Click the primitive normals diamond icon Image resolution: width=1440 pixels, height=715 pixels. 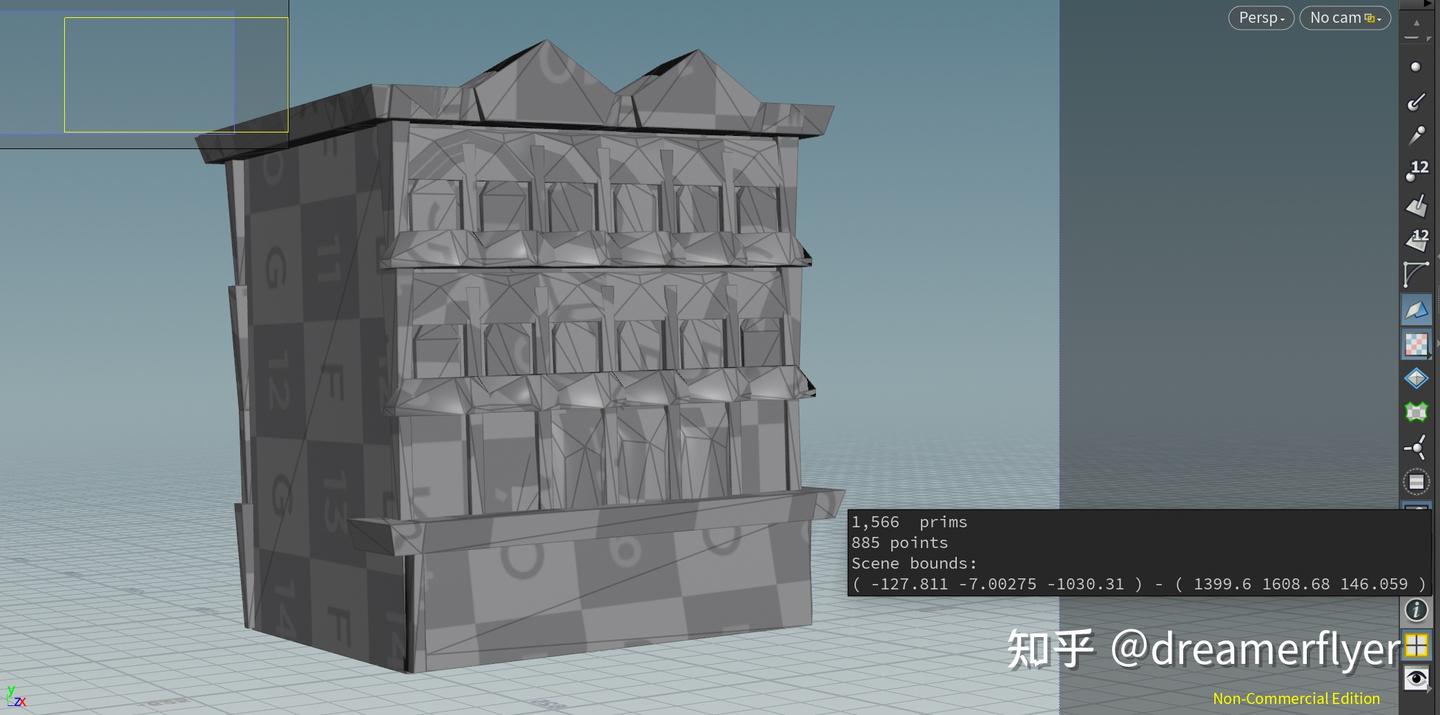(1415, 377)
